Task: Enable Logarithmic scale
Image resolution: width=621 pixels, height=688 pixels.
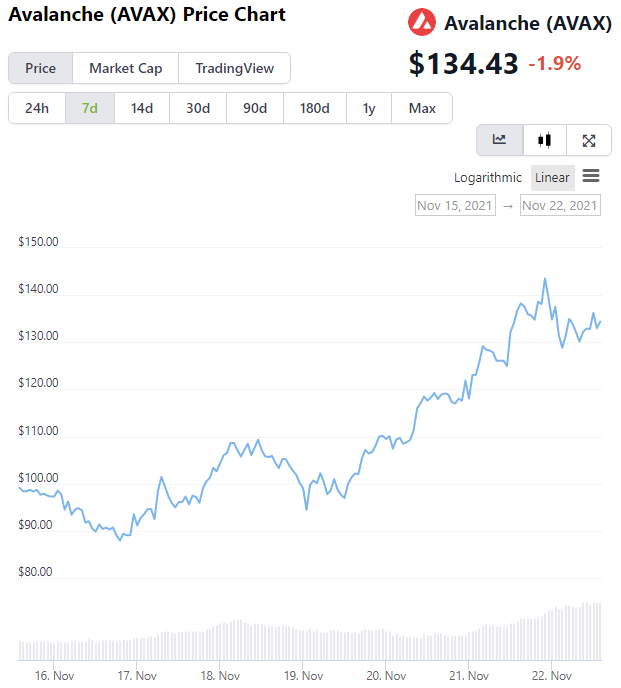Action: click(x=488, y=178)
